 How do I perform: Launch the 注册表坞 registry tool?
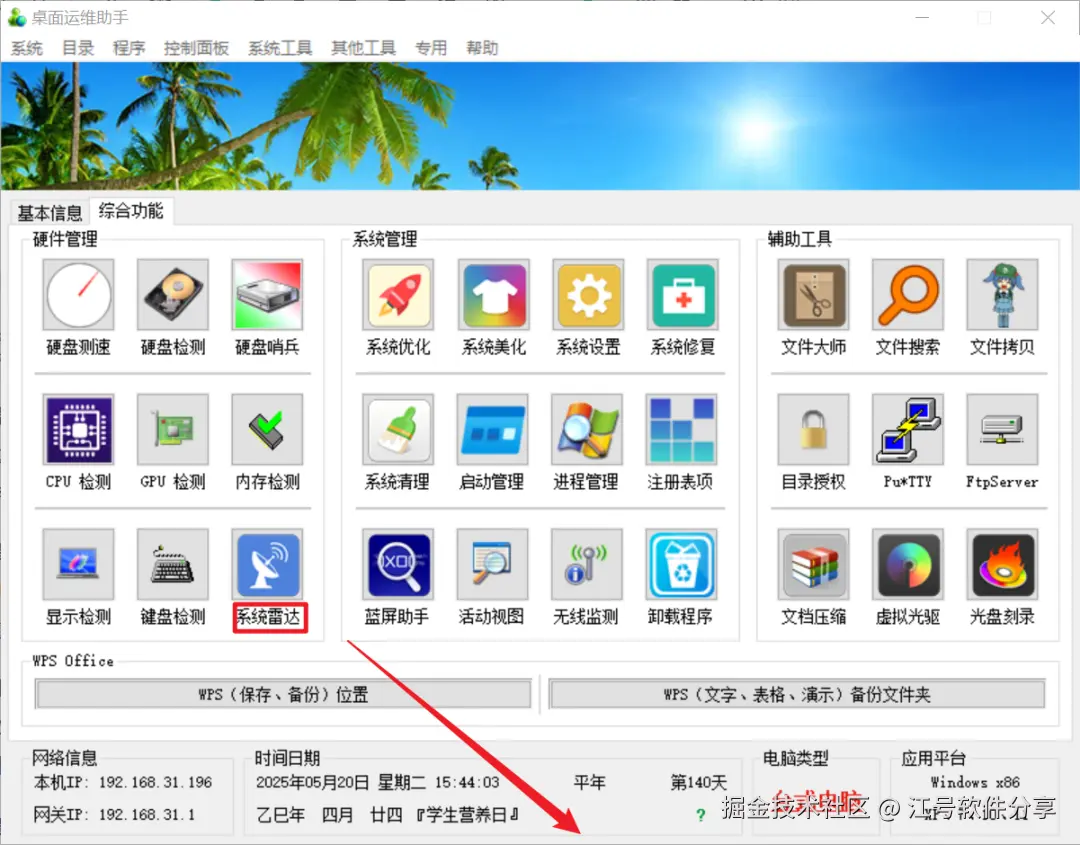682,430
